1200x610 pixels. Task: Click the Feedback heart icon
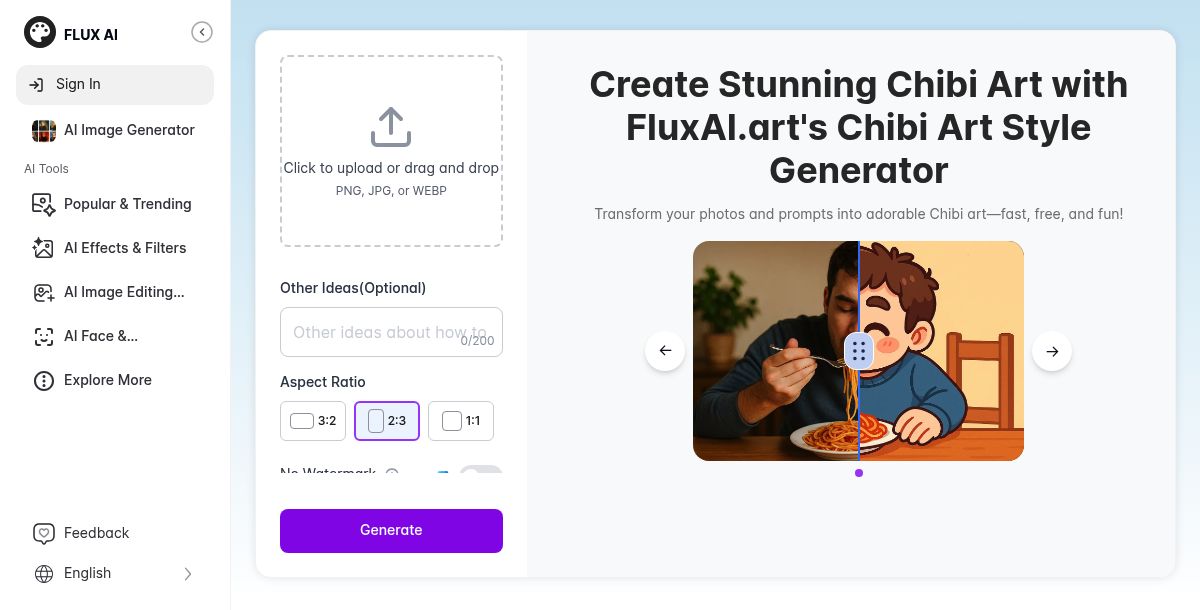pos(43,533)
